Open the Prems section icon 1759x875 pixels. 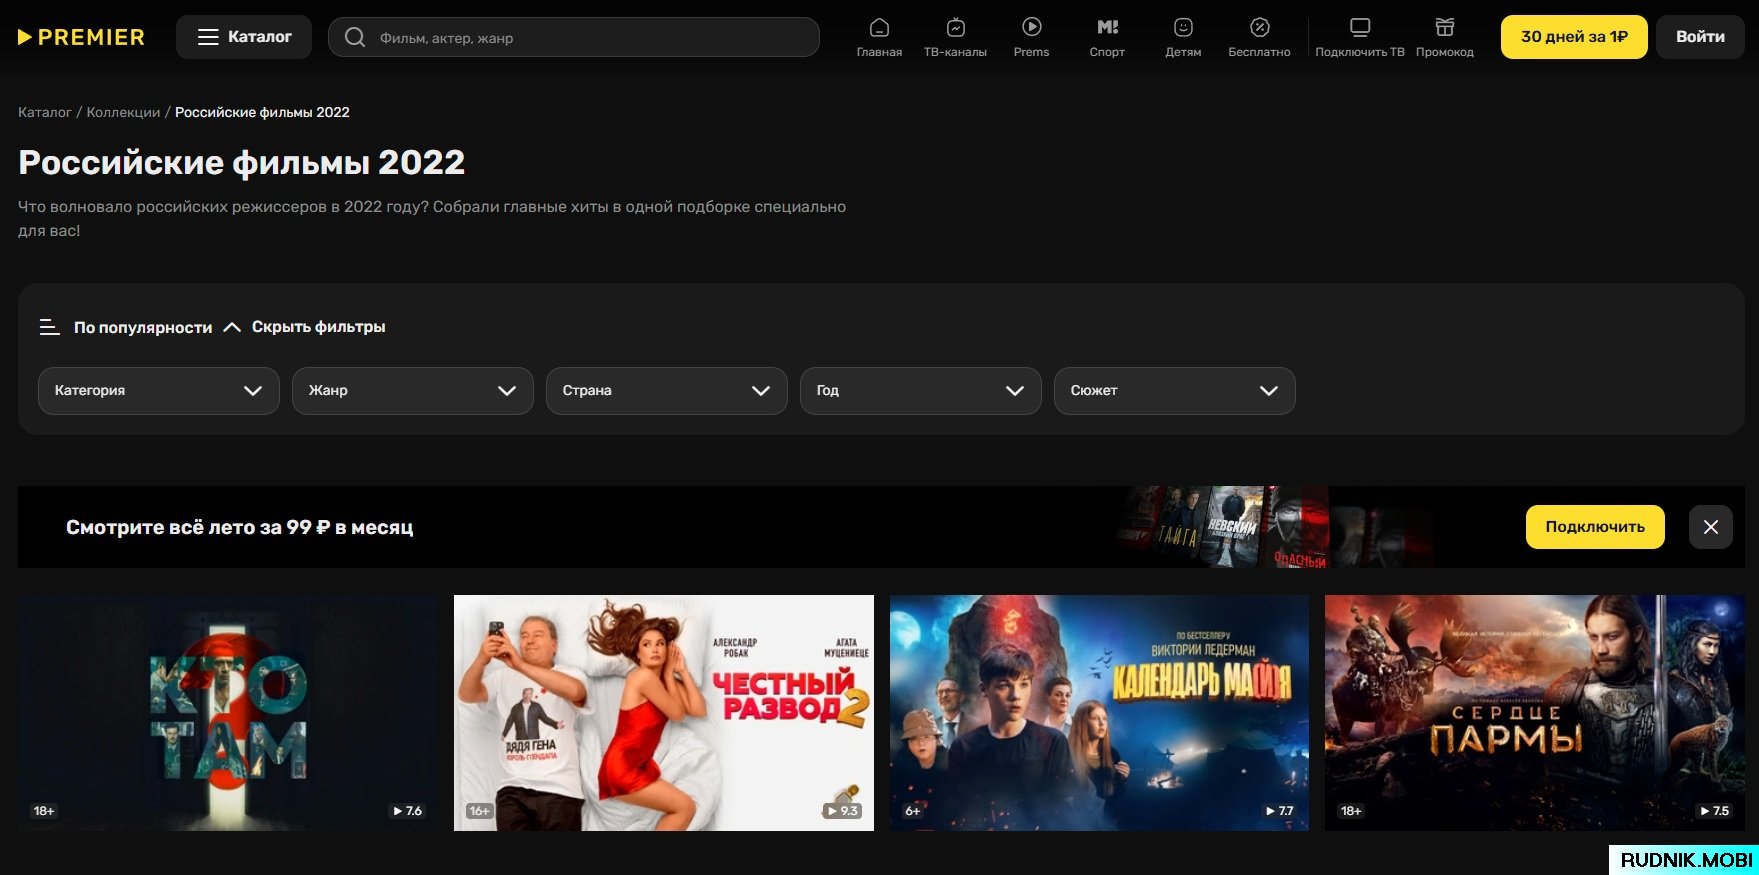1031,38
